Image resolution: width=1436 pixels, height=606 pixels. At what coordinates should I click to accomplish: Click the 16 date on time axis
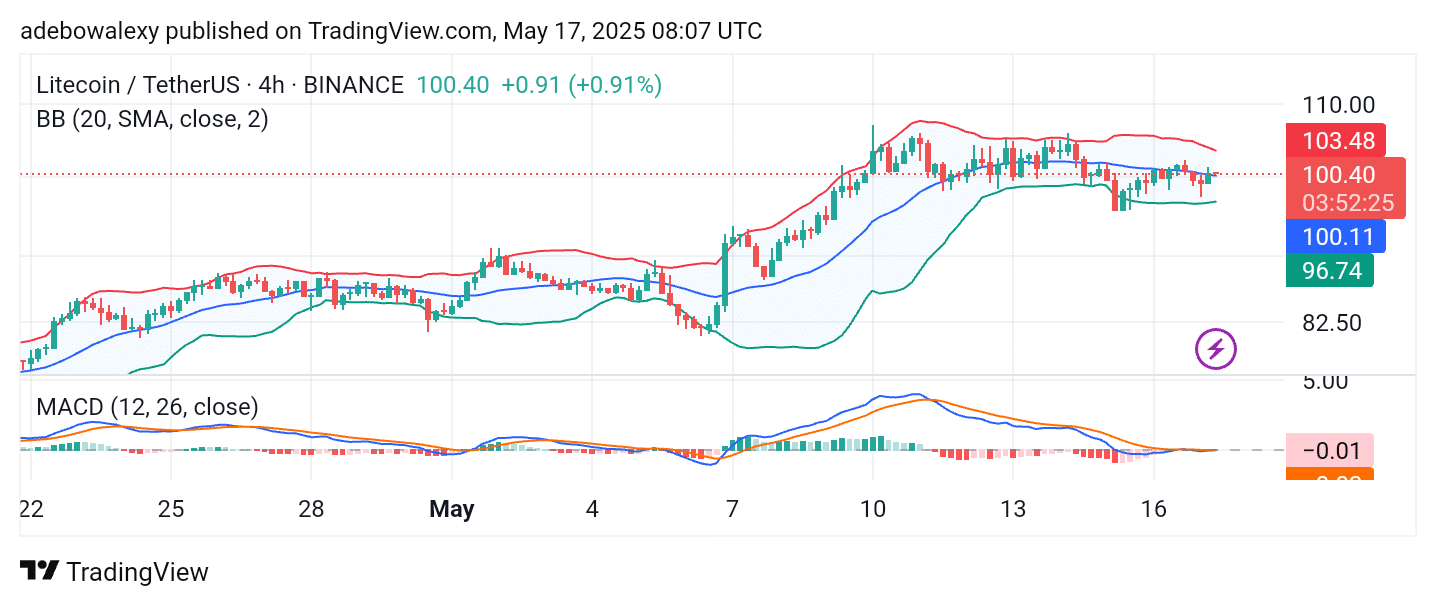[1153, 509]
